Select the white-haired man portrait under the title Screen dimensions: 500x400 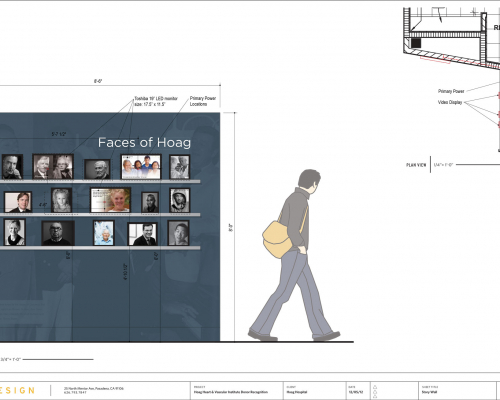pyautogui.click(x=97, y=169)
